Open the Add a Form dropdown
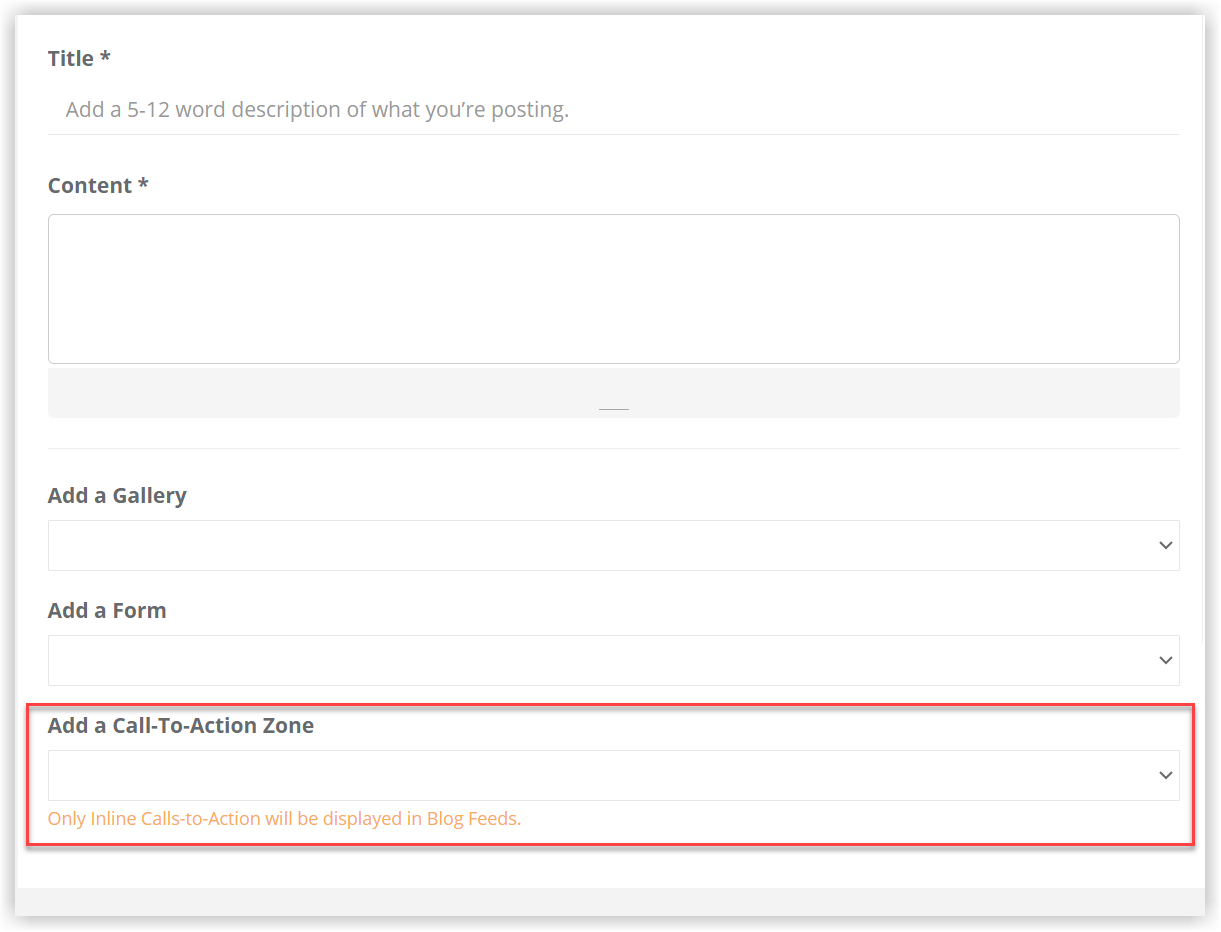The height and width of the screenshot is (932, 1221). [x=613, y=661]
